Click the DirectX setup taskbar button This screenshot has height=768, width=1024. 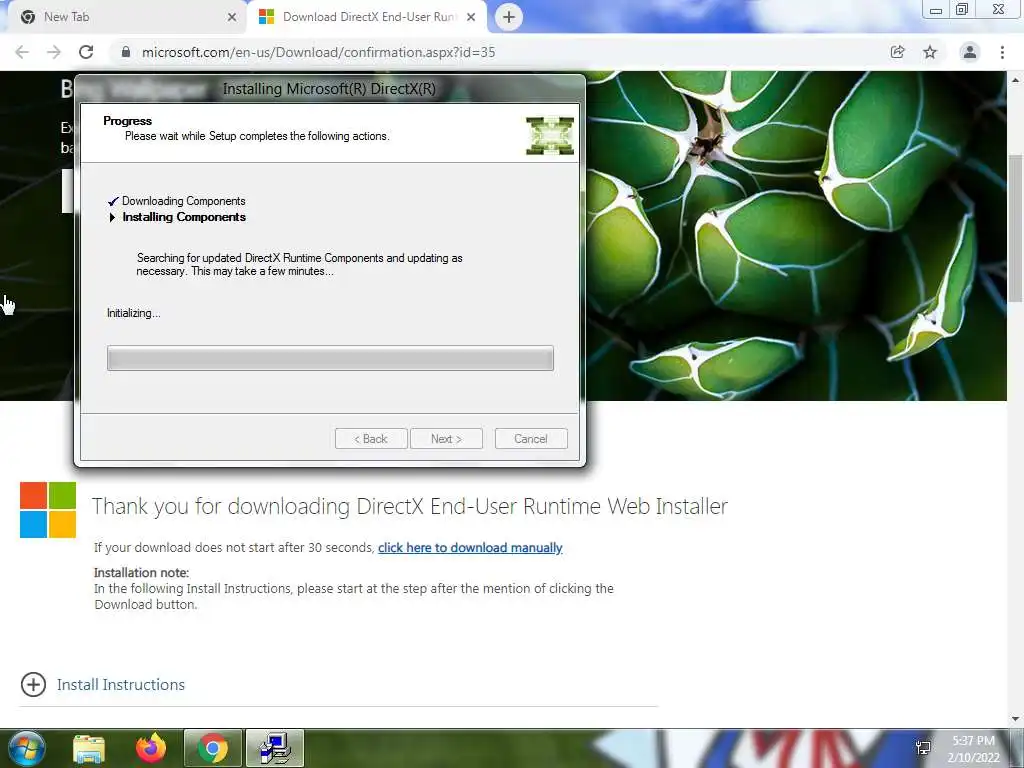275,748
